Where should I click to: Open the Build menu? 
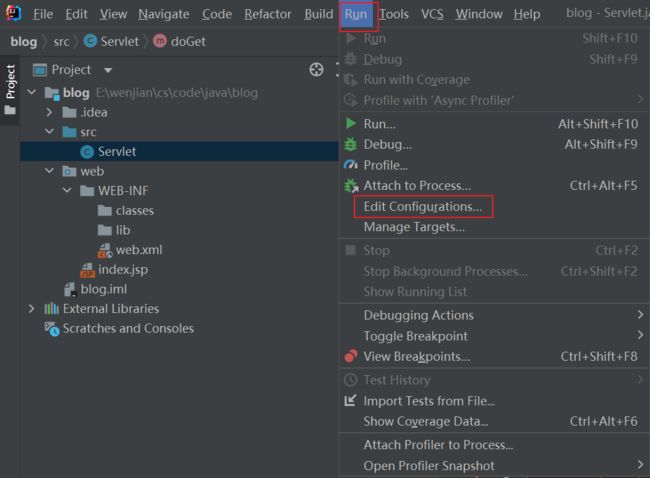318,14
